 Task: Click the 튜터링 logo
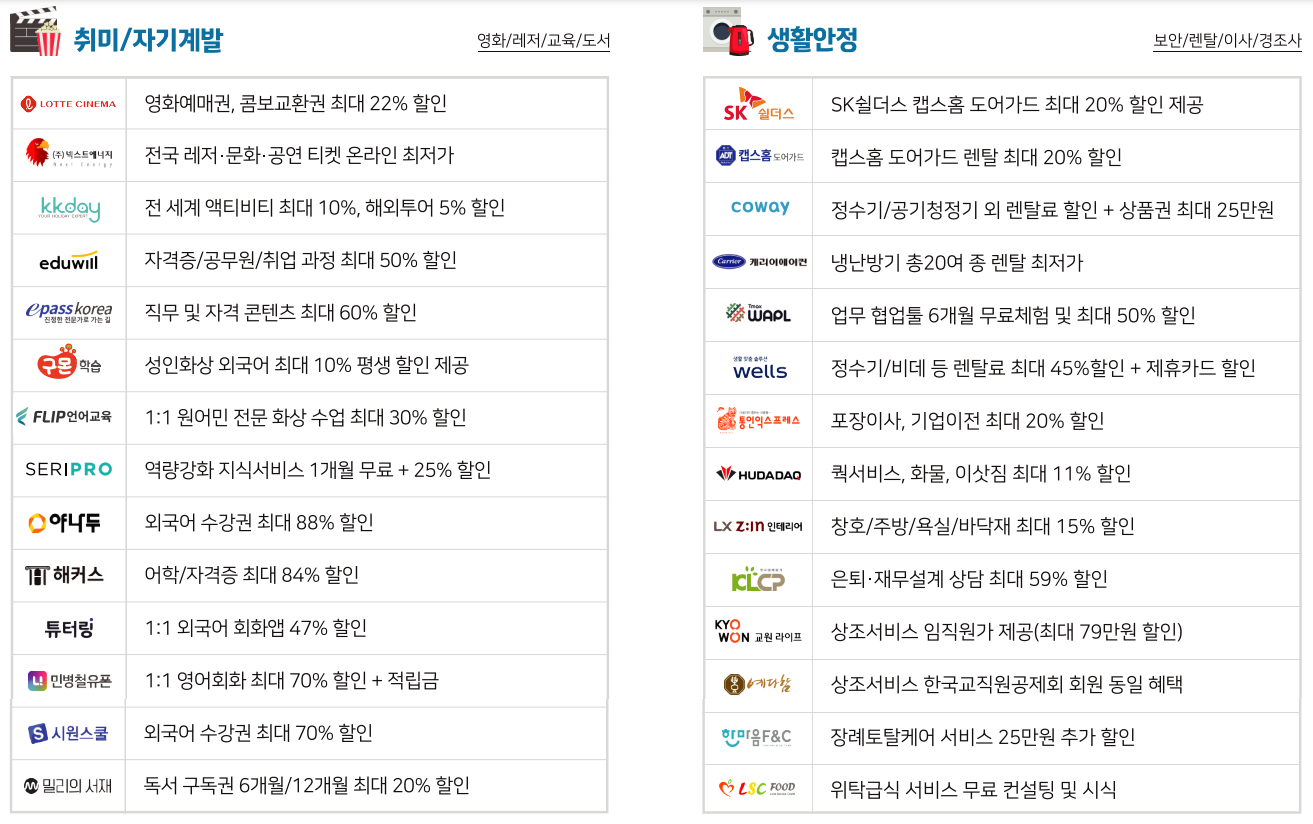pos(69,628)
